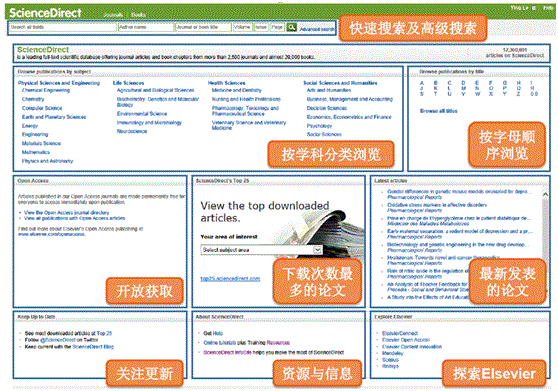Browse Materials Science publications

[x=41, y=143]
